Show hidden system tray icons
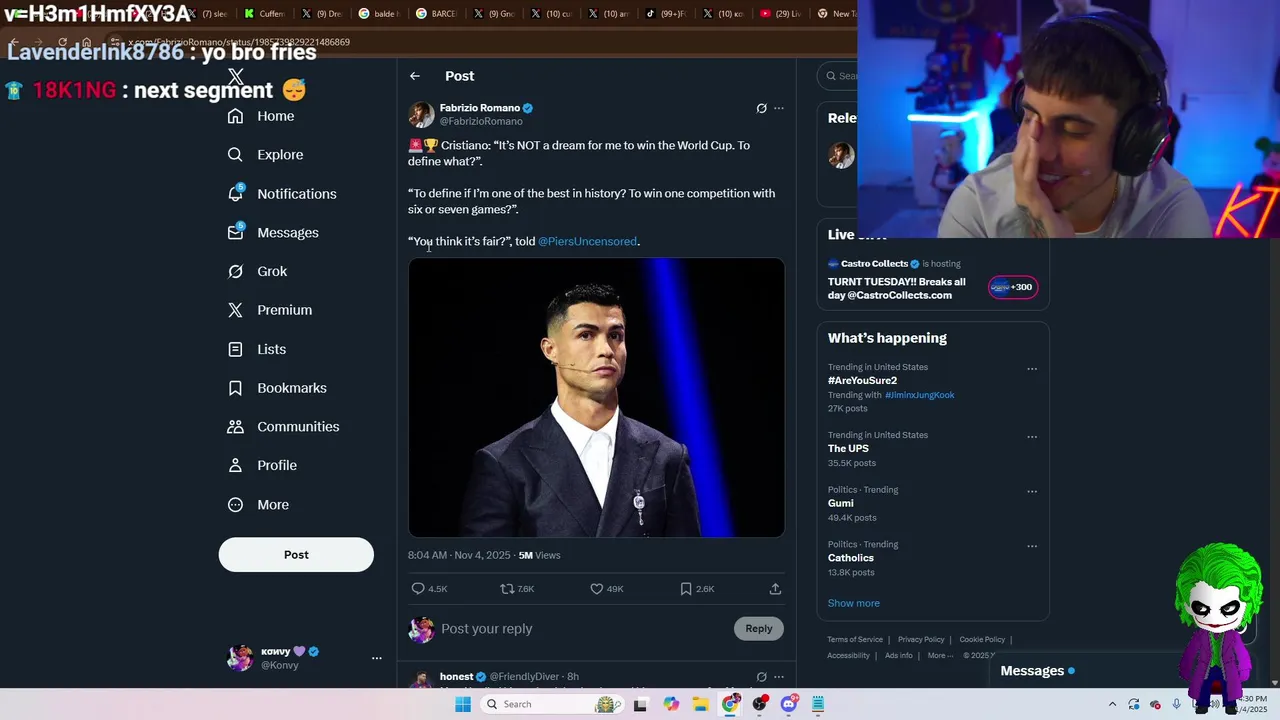Screen dimensions: 1280x720 [1112, 704]
